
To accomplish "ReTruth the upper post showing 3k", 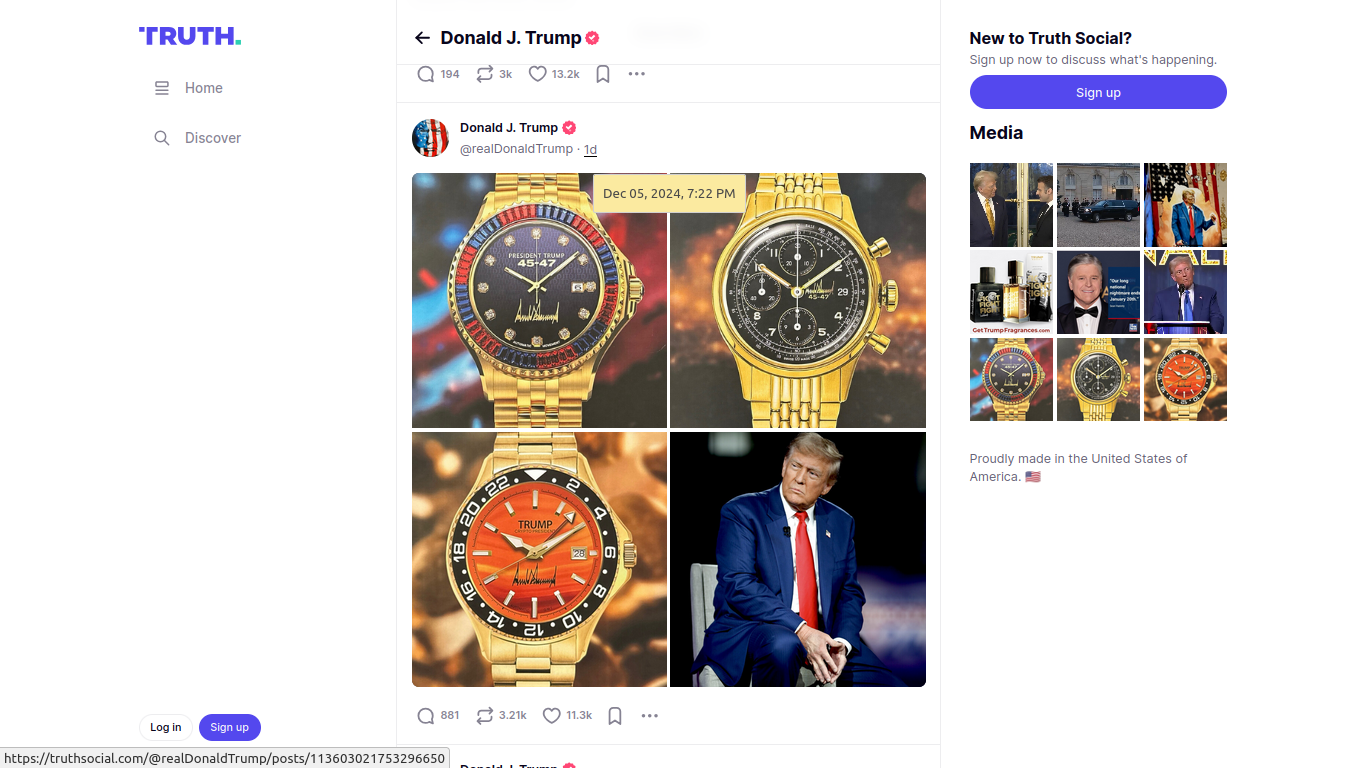I will tap(494, 74).
